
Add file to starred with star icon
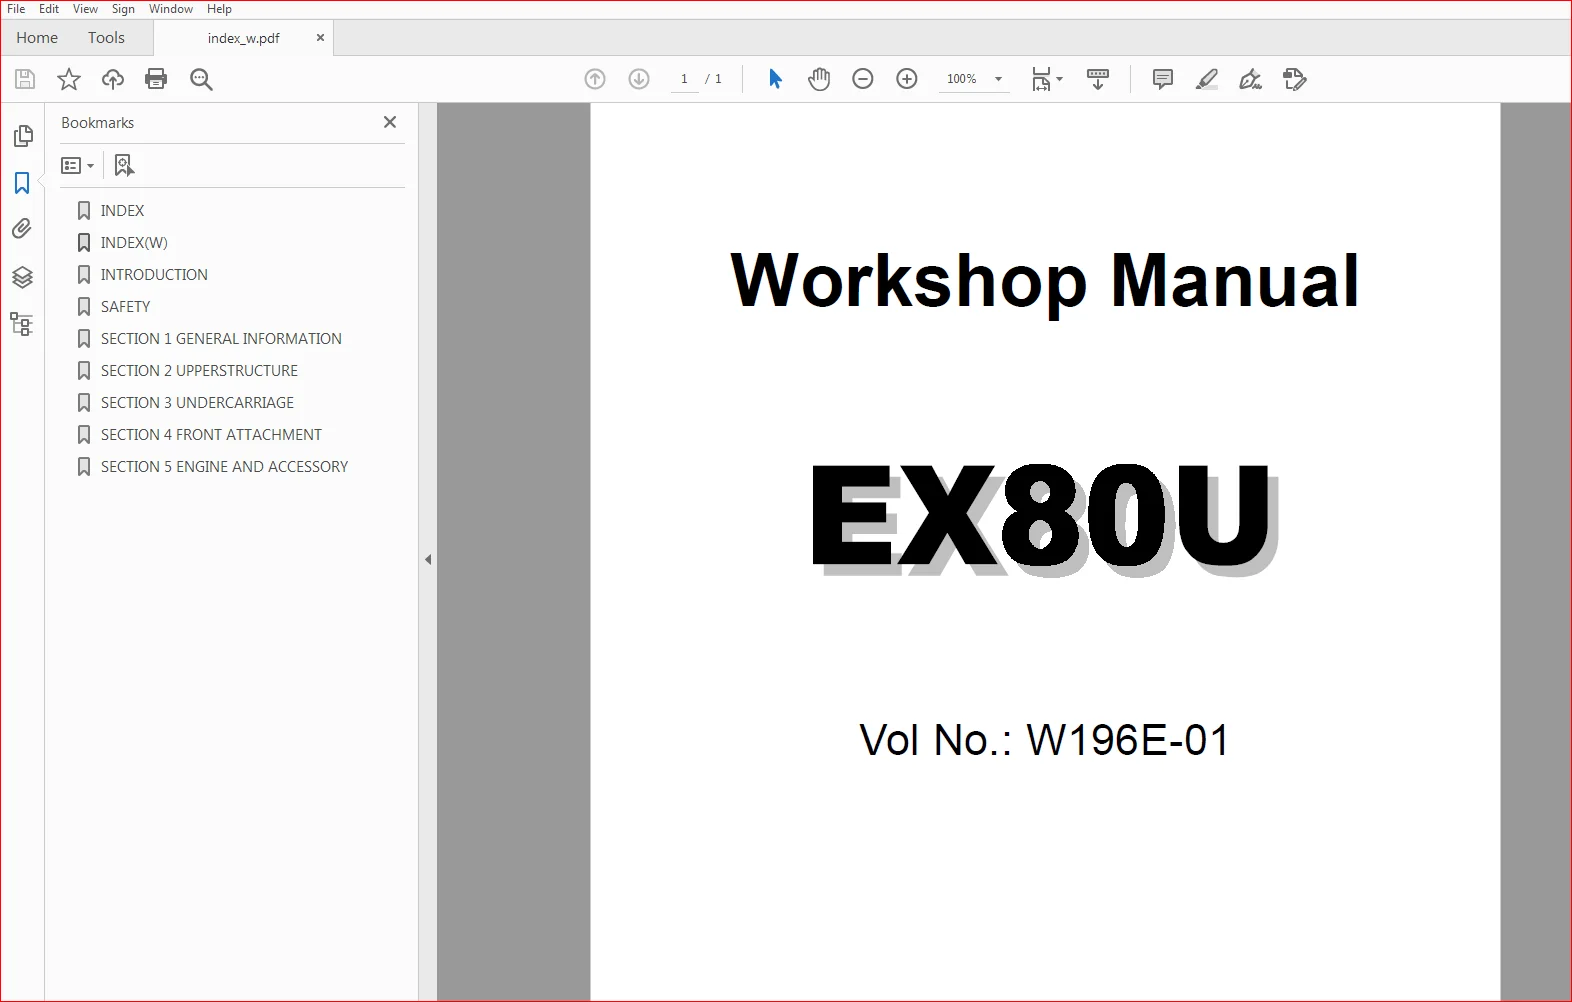[69, 79]
